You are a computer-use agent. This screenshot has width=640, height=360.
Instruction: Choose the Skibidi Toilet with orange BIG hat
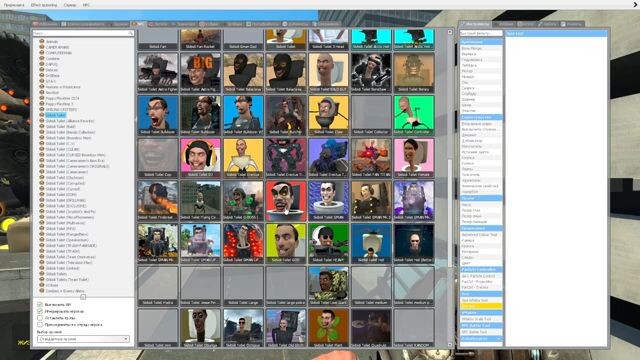200,73
